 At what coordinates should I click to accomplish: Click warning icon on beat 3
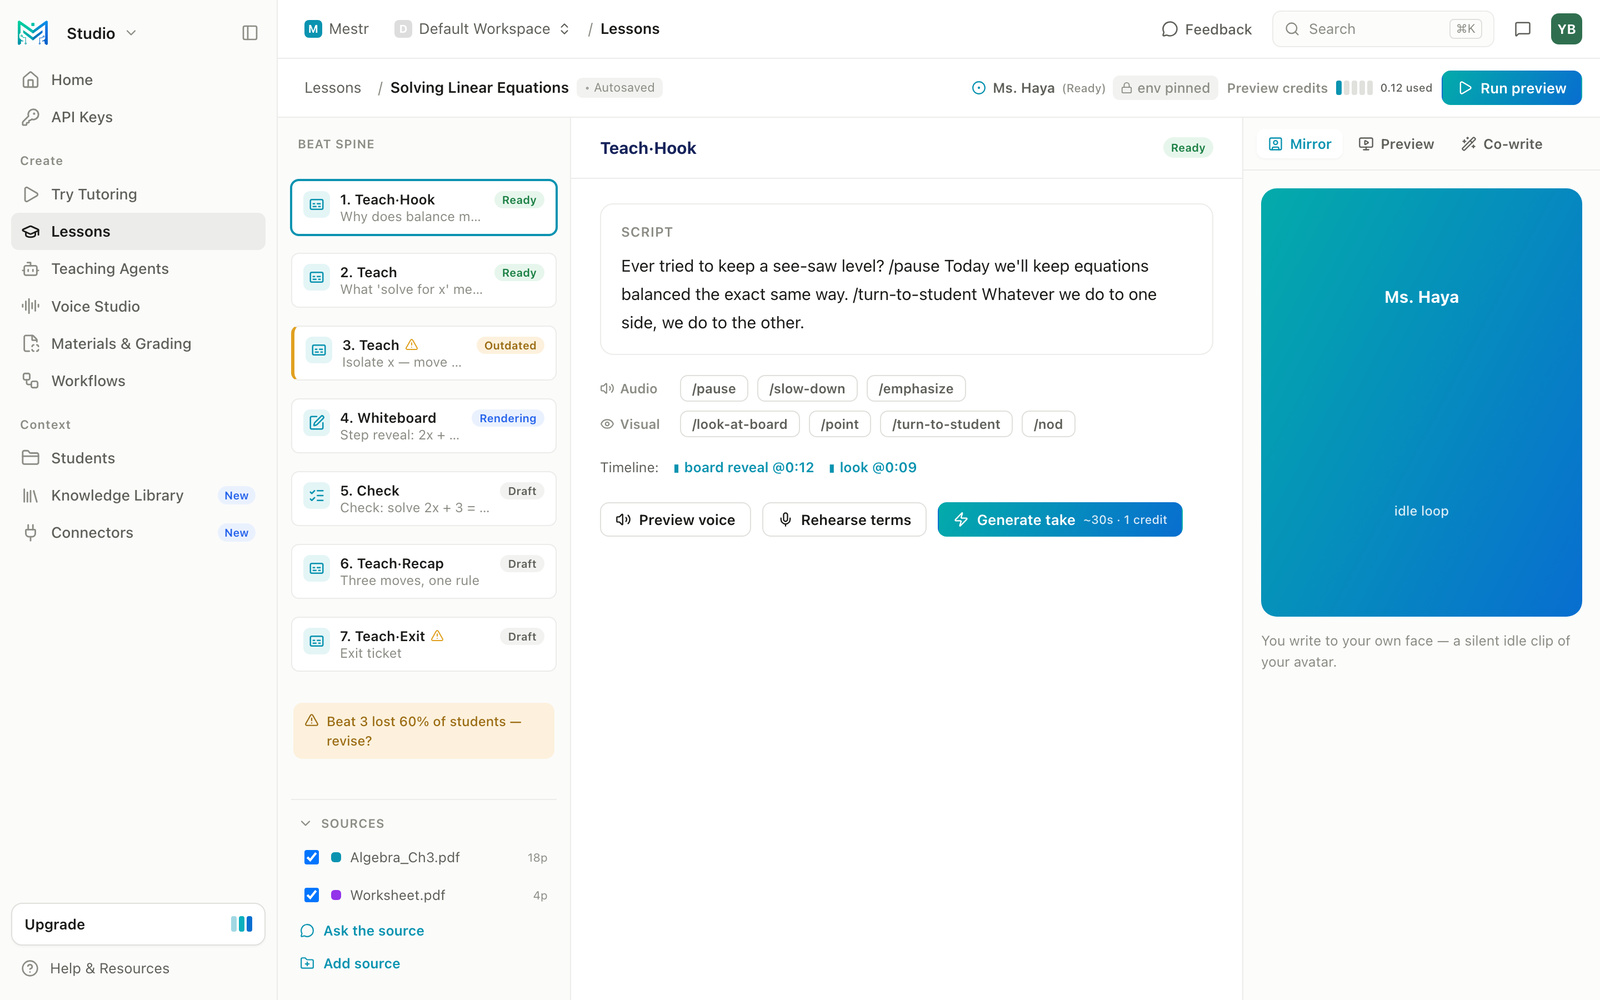click(412, 345)
